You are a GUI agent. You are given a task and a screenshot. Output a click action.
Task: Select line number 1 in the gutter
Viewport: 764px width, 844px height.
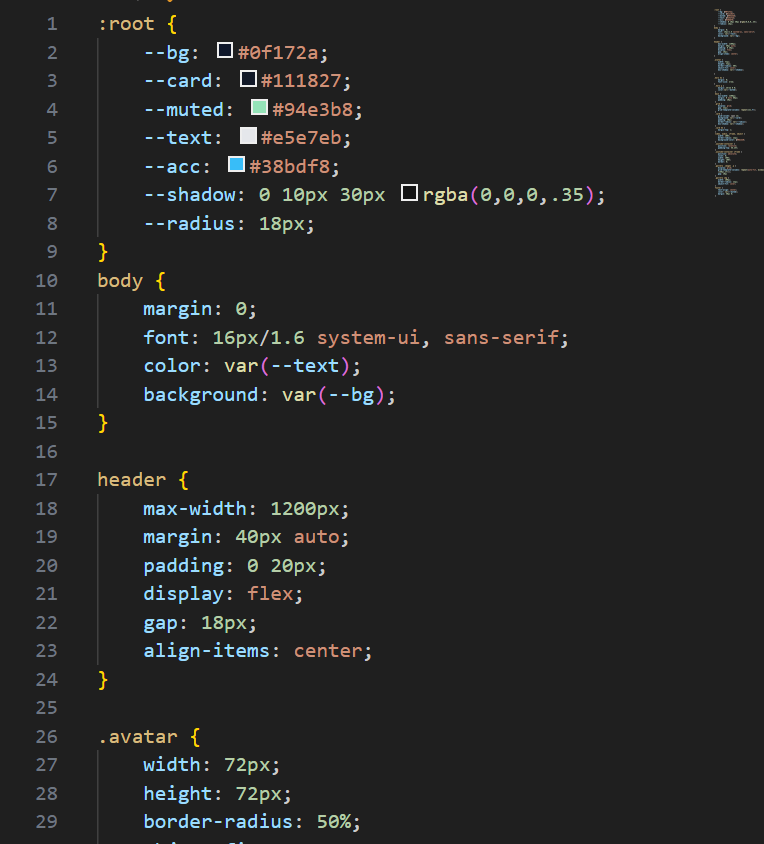(x=51, y=23)
